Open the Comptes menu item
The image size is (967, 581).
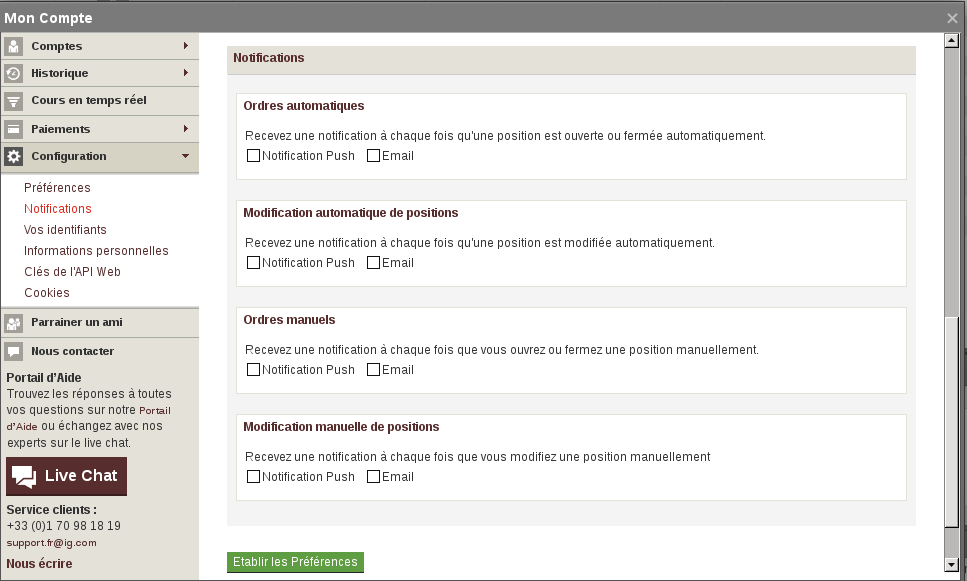point(100,46)
